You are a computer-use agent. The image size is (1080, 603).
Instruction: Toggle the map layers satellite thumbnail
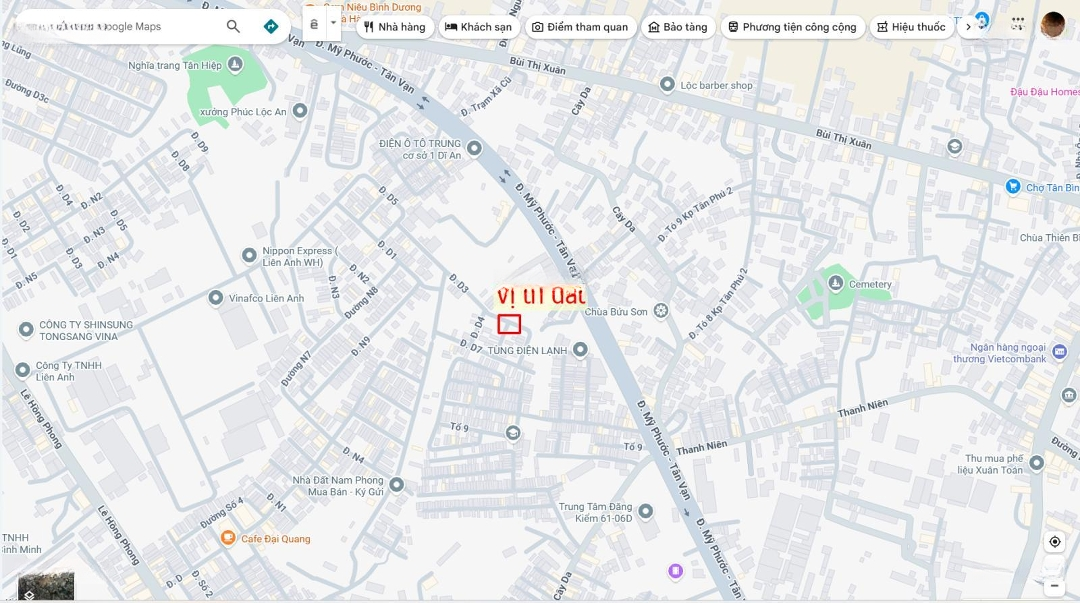click(x=46, y=586)
